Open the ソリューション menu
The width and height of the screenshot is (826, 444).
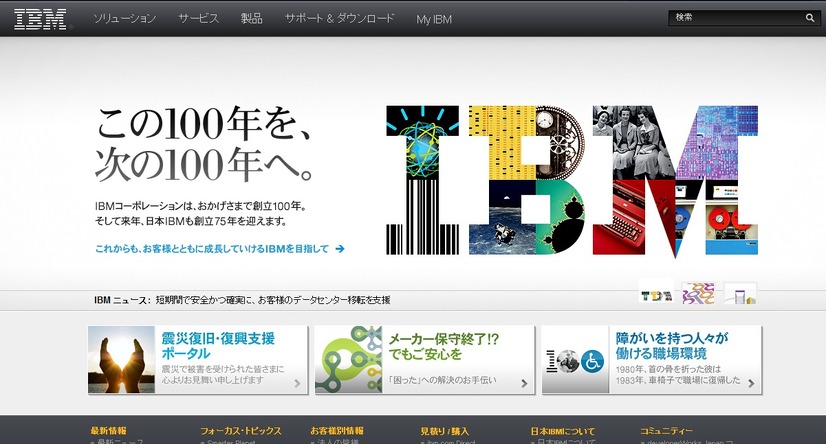[x=125, y=19]
